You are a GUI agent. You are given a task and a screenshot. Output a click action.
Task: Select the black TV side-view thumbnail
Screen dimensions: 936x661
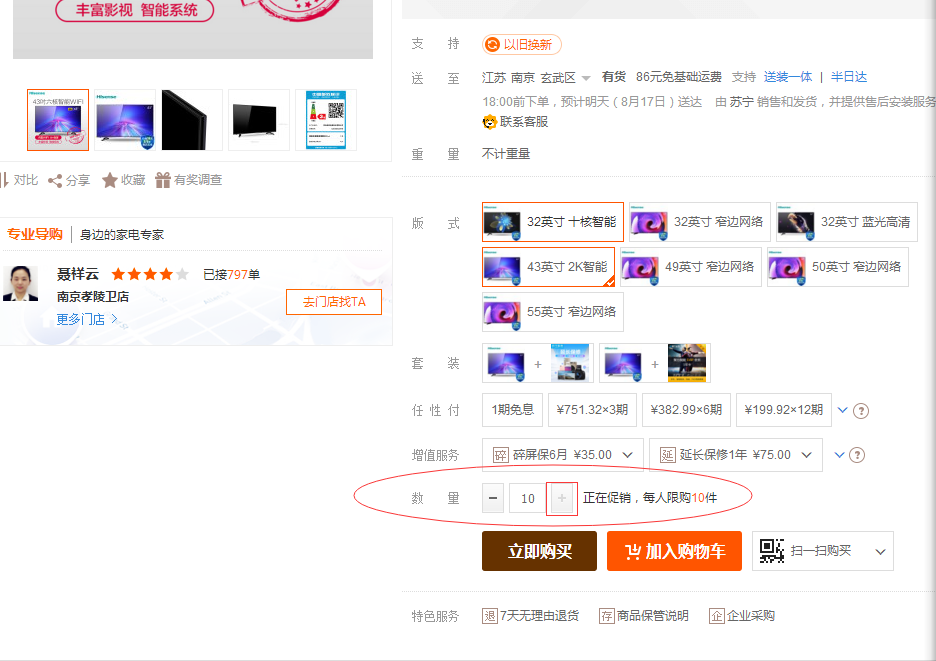(192, 120)
